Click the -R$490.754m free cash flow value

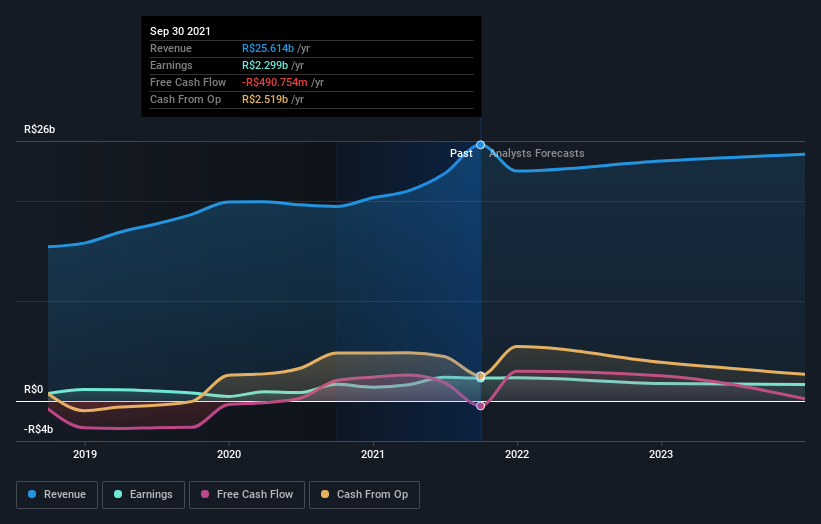[274, 82]
